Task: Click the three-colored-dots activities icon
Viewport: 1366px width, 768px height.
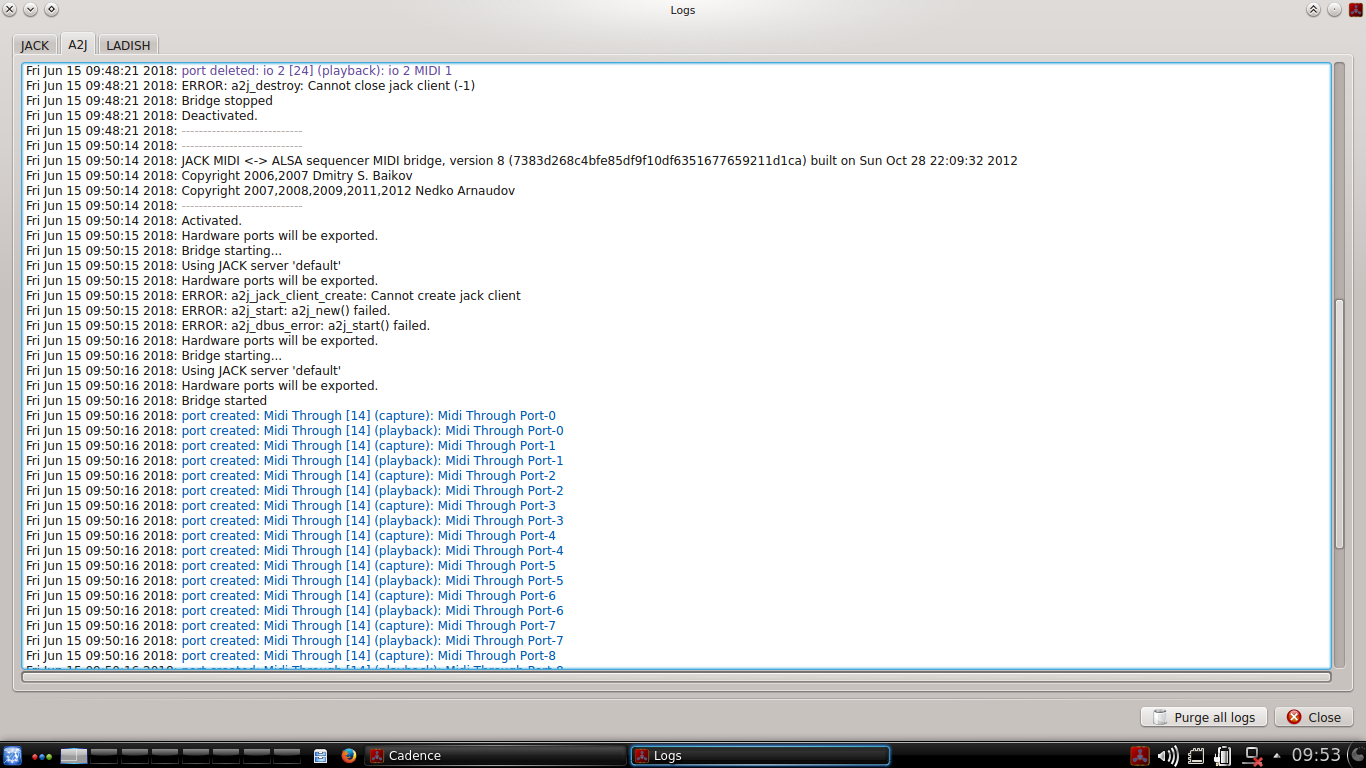Action: pyautogui.click(x=42, y=756)
